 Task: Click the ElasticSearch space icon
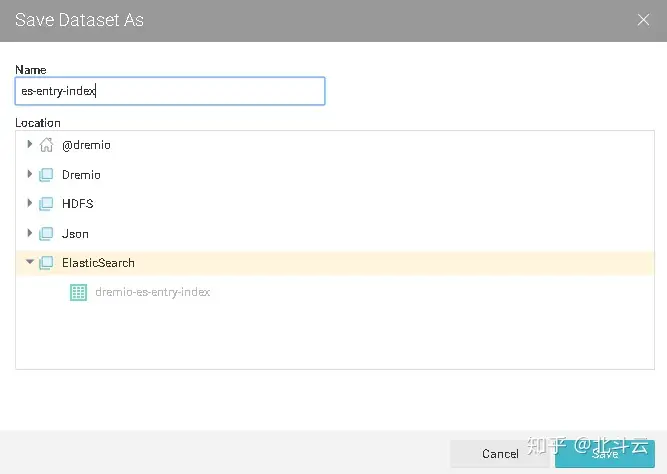[46, 263]
